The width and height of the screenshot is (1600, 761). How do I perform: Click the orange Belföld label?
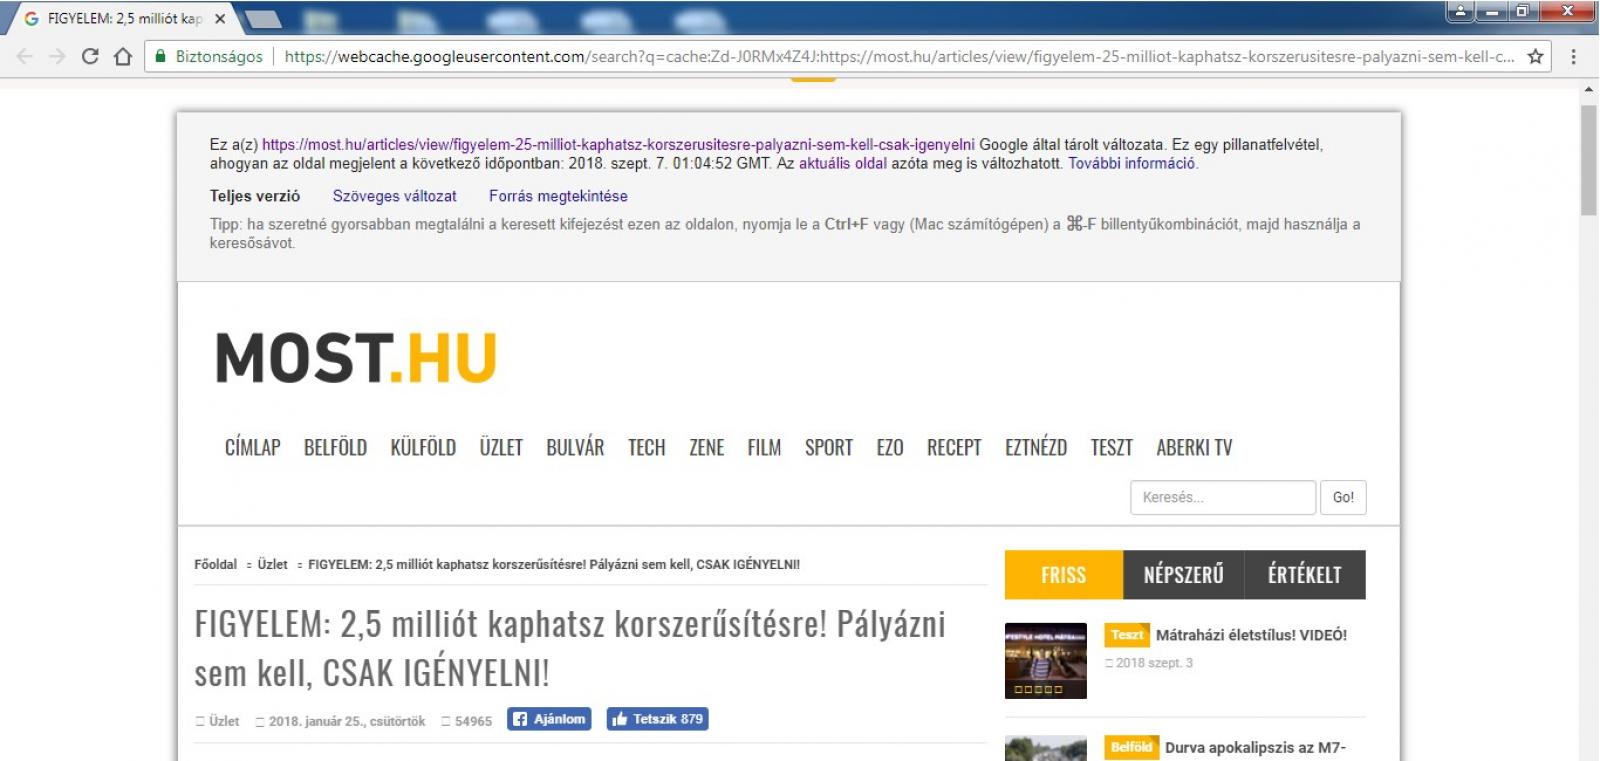pos(1131,747)
